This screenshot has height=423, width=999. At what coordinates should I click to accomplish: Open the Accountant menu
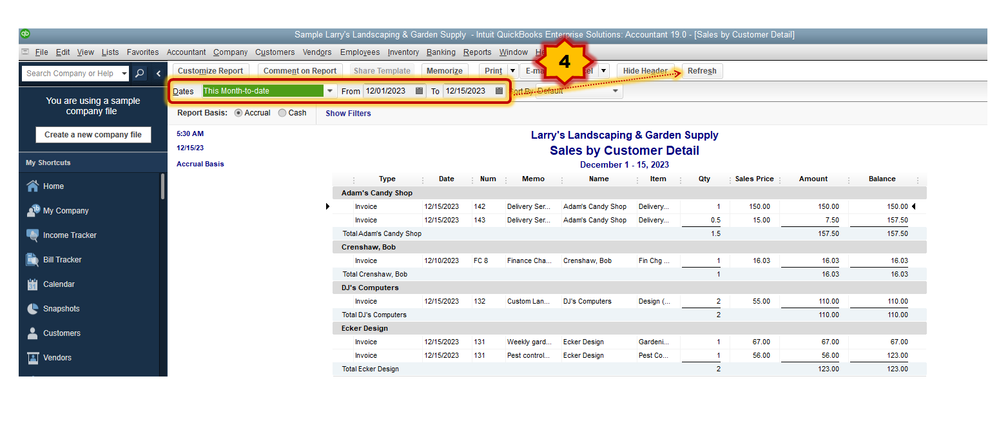[x=186, y=52]
